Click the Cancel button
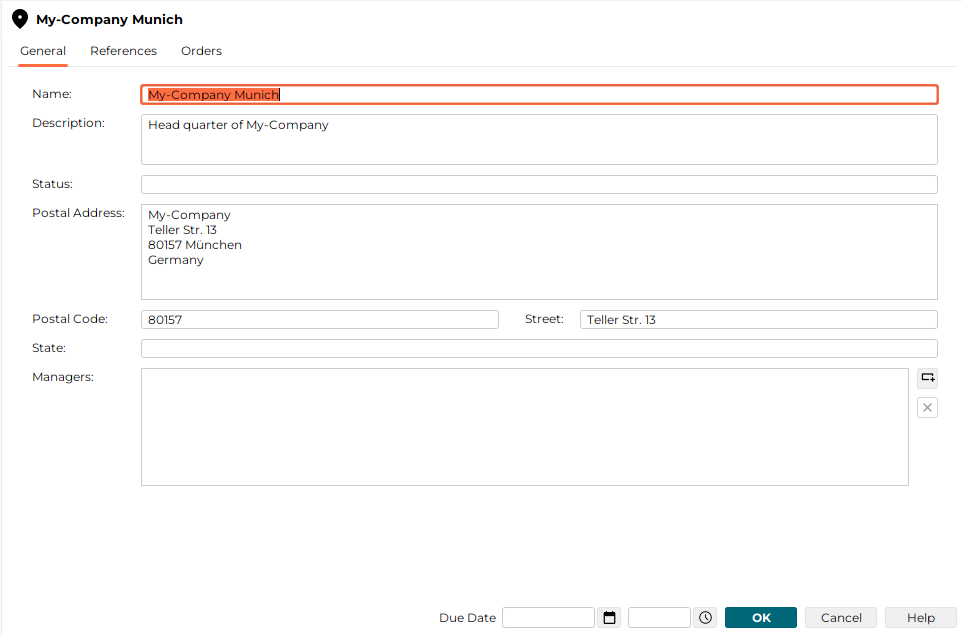Screen dimensions: 962x635 841,617
